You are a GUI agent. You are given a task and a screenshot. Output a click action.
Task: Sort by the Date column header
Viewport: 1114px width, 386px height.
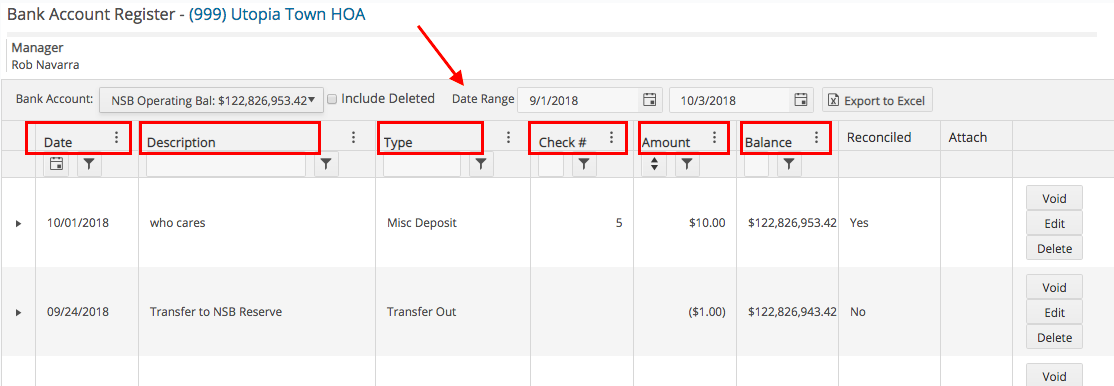coord(58,142)
